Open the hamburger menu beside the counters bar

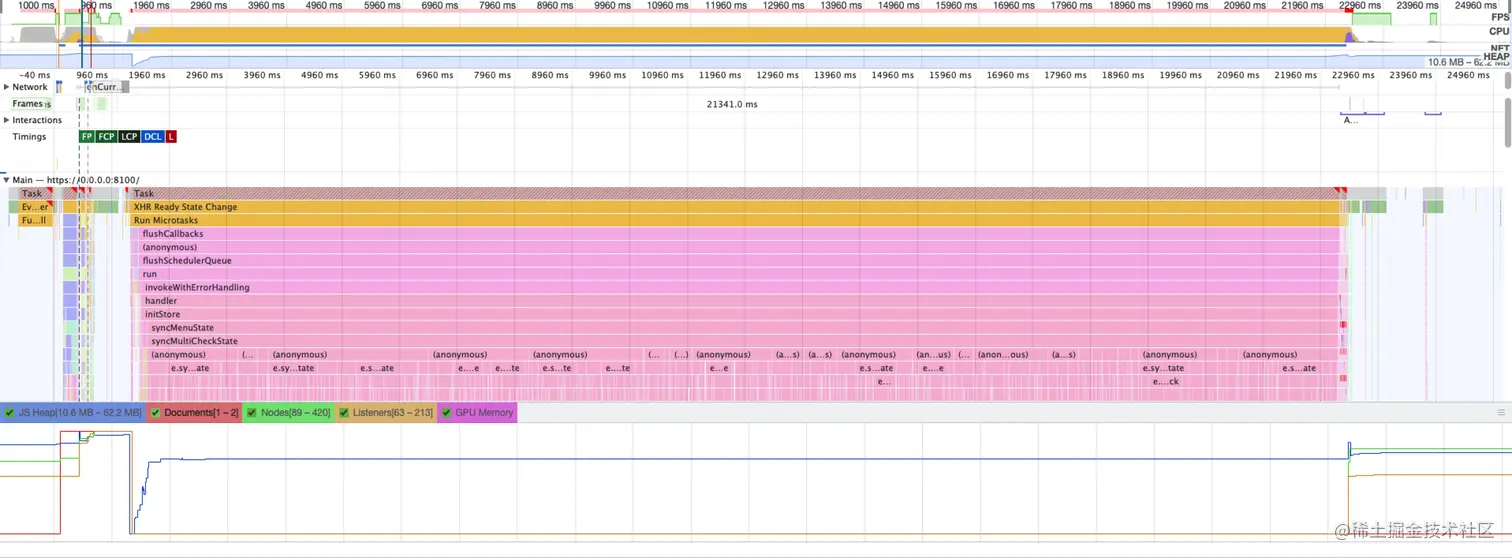(x=1500, y=413)
